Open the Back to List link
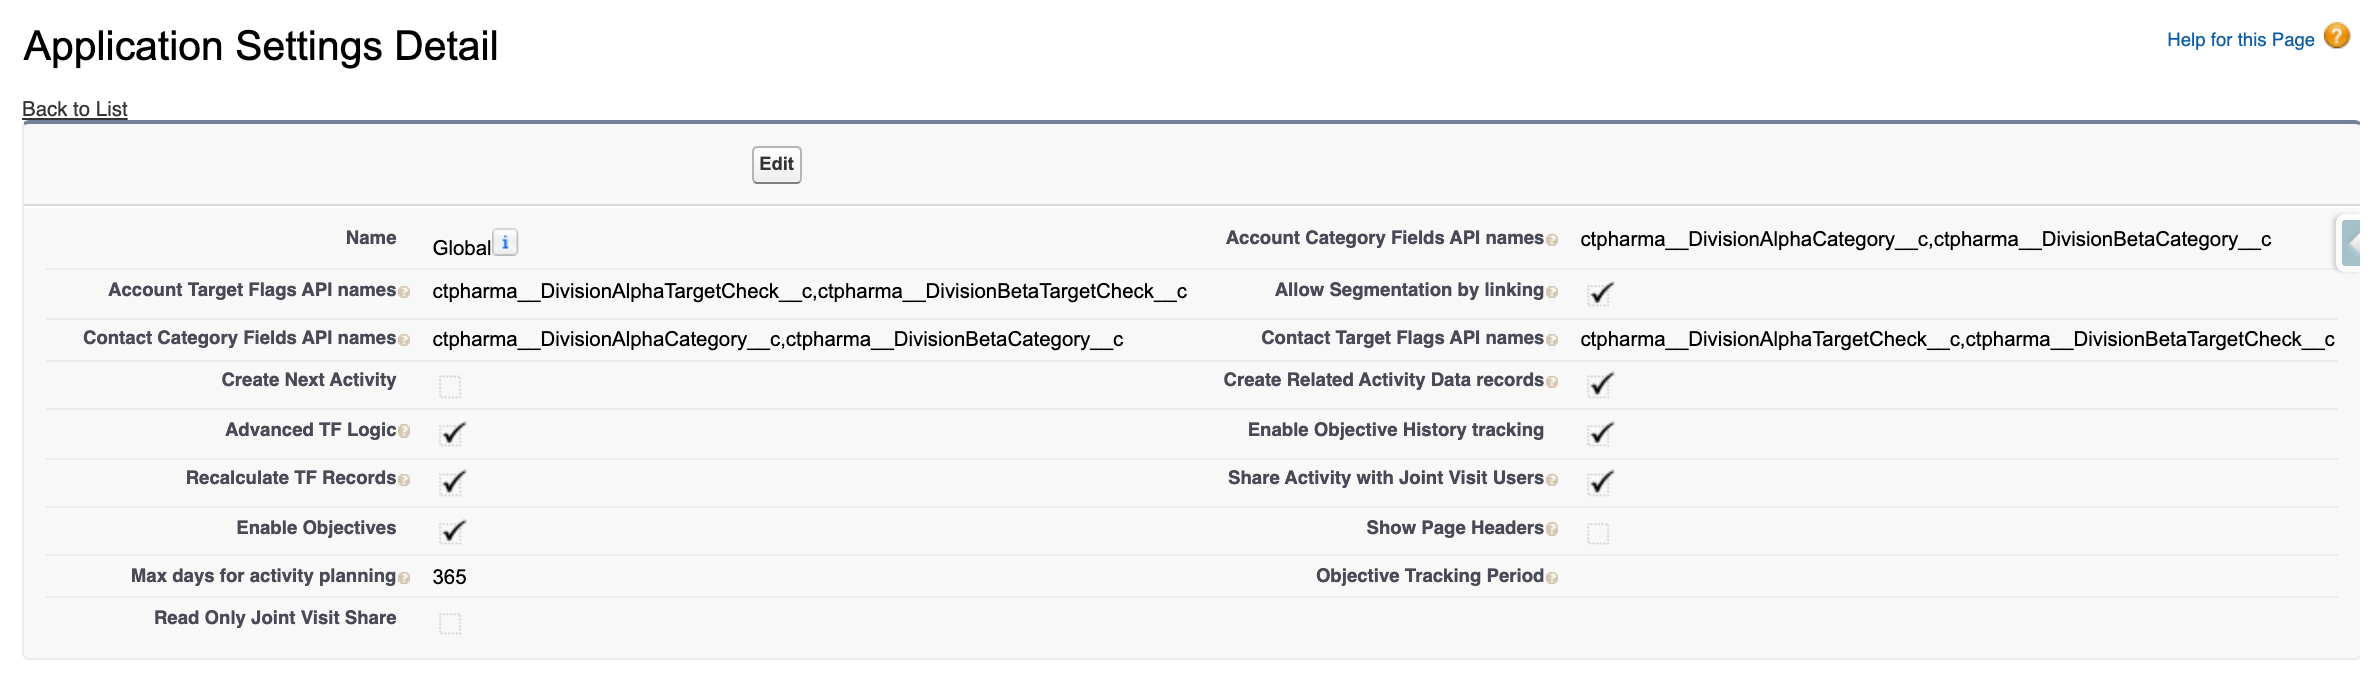The height and width of the screenshot is (688, 2380). point(75,109)
